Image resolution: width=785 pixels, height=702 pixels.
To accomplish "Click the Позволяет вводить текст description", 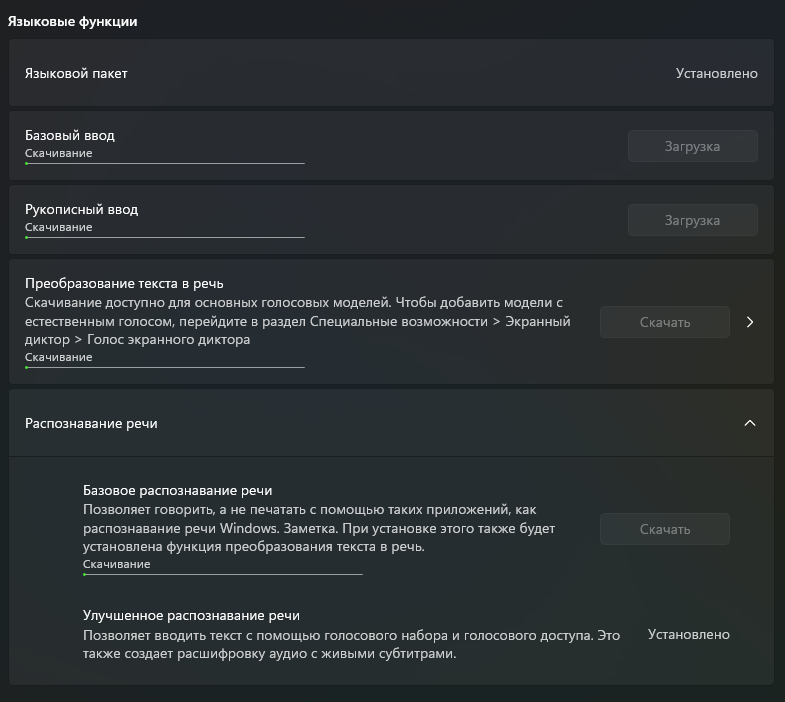I will [351, 644].
